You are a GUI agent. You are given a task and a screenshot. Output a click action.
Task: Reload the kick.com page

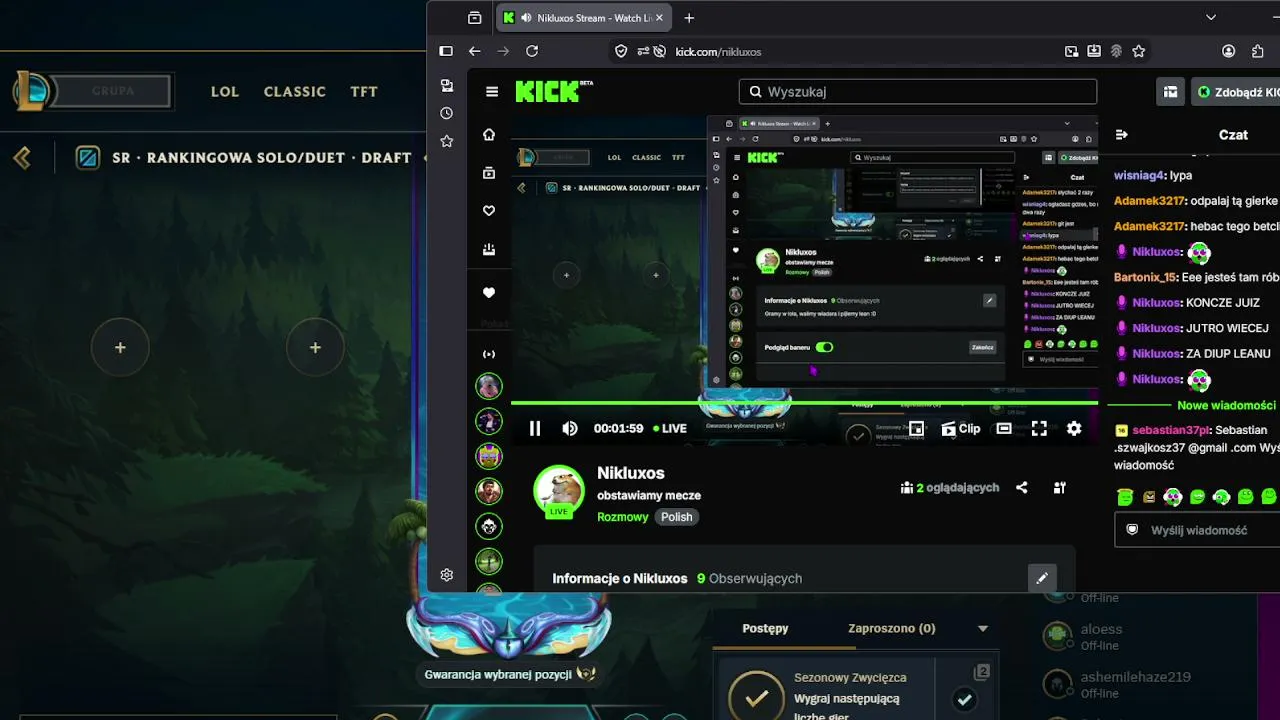pos(532,51)
